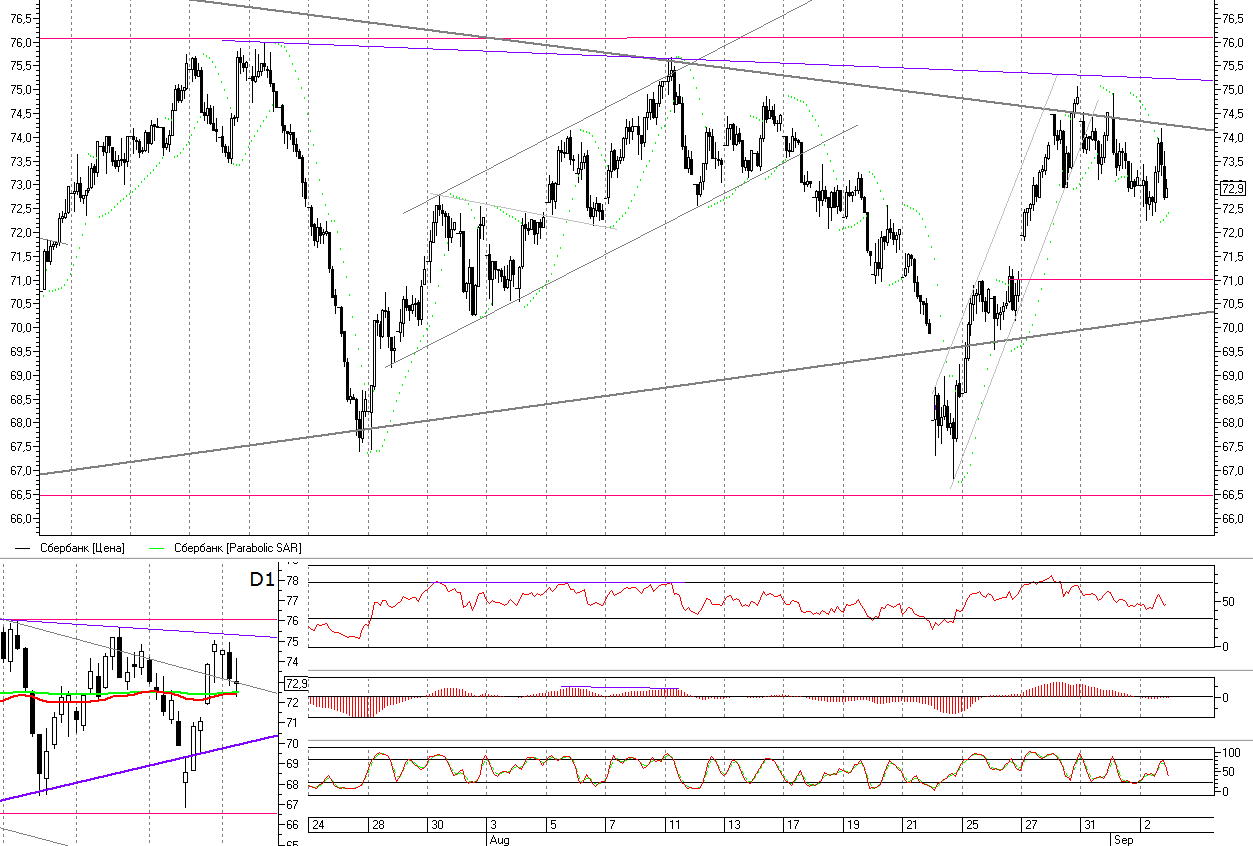Click the Sep month label on date axis
Image resolution: width=1253 pixels, height=846 pixels.
tap(1124, 840)
